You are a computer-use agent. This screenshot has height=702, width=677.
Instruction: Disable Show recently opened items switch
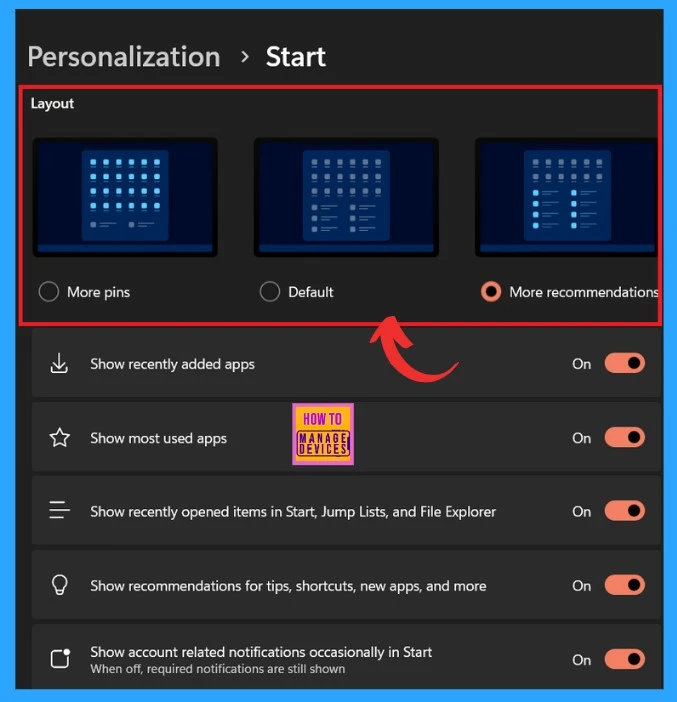coord(625,511)
